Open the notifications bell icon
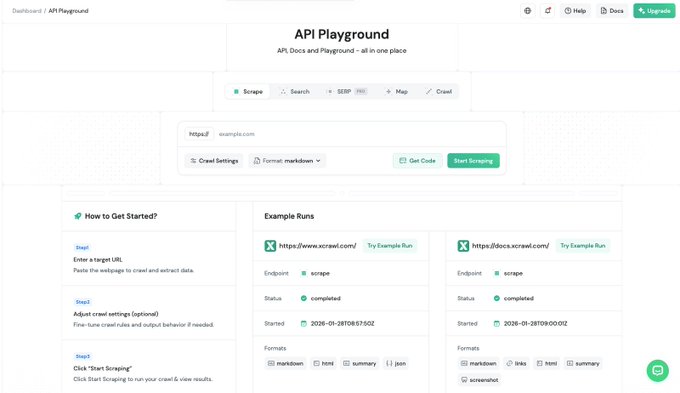The width and height of the screenshot is (680, 393). (x=548, y=11)
